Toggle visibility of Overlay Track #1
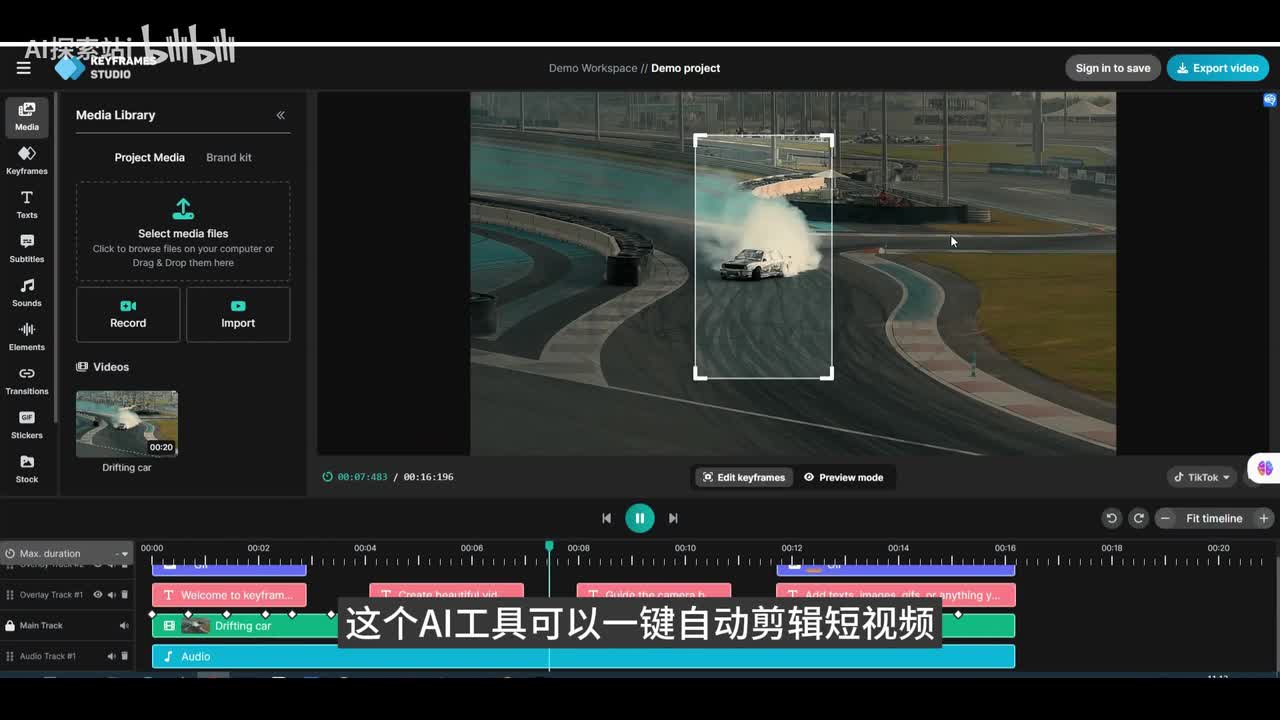Viewport: 1280px width, 720px height. [98, 595]
